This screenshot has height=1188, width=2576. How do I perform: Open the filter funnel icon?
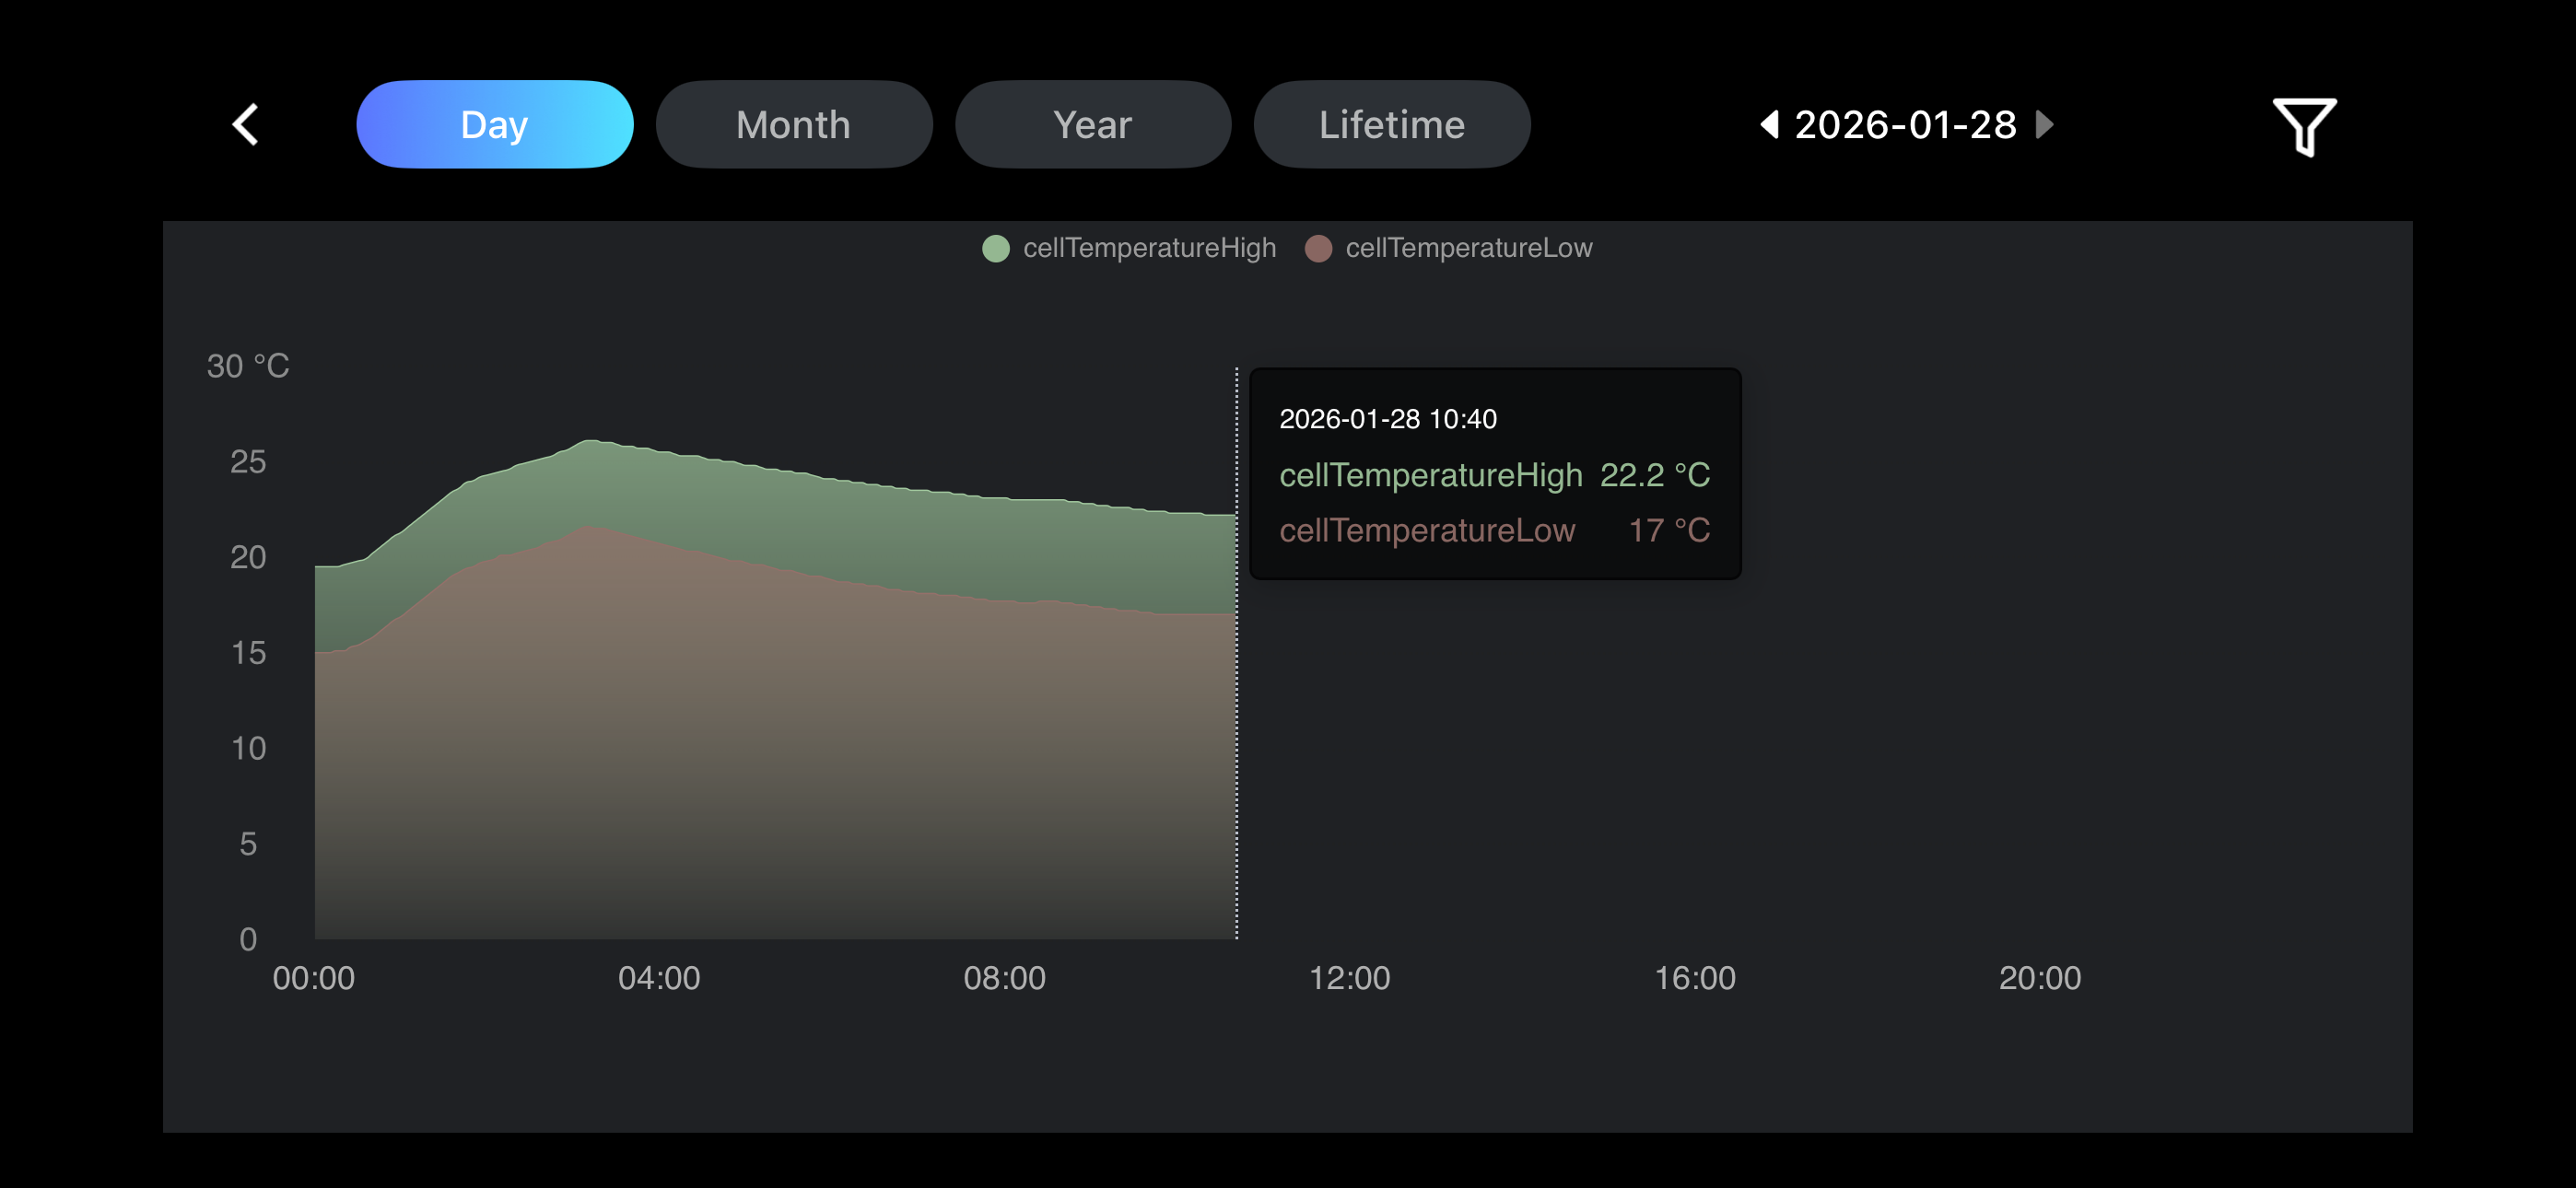pos(2303,127)
